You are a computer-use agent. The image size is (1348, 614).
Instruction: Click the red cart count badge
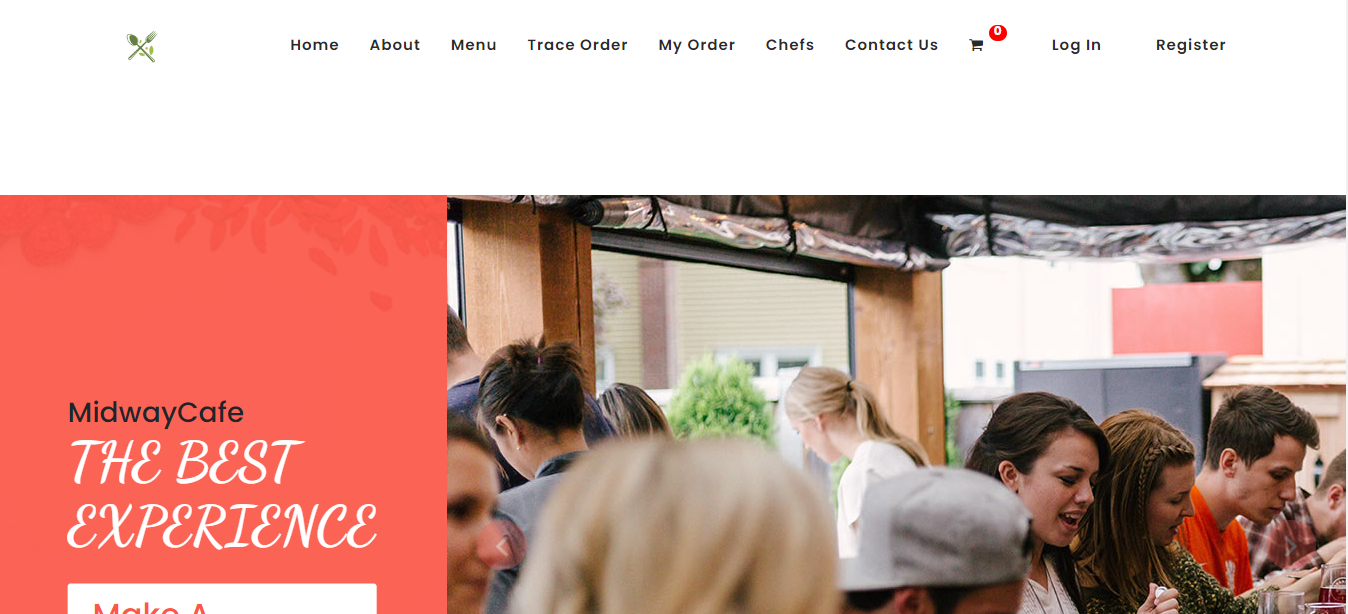point(998,32)
